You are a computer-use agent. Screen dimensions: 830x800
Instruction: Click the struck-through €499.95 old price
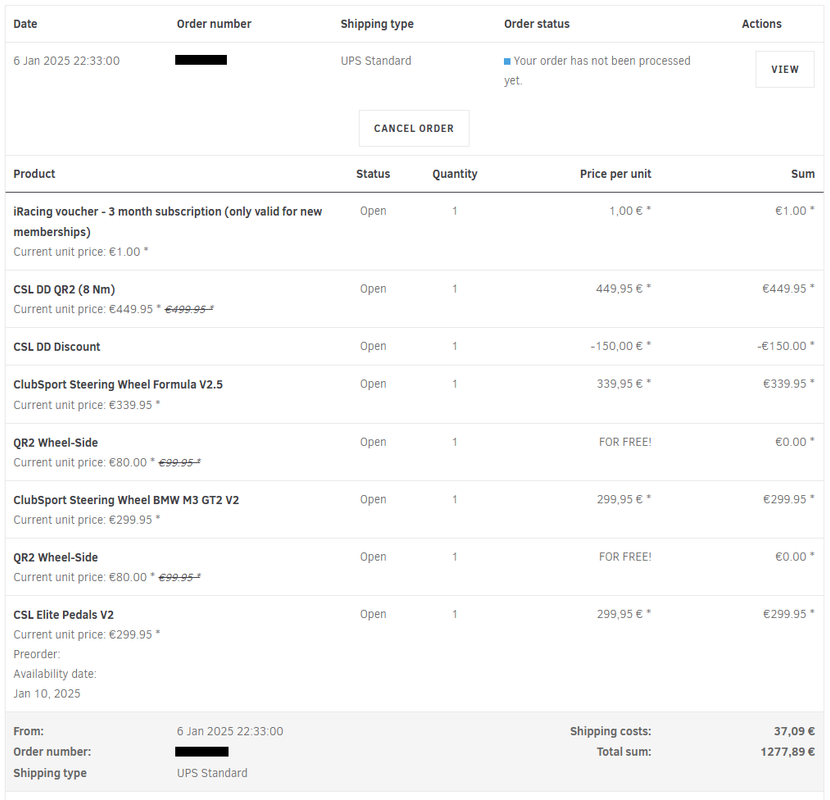(x=189, y=309)
